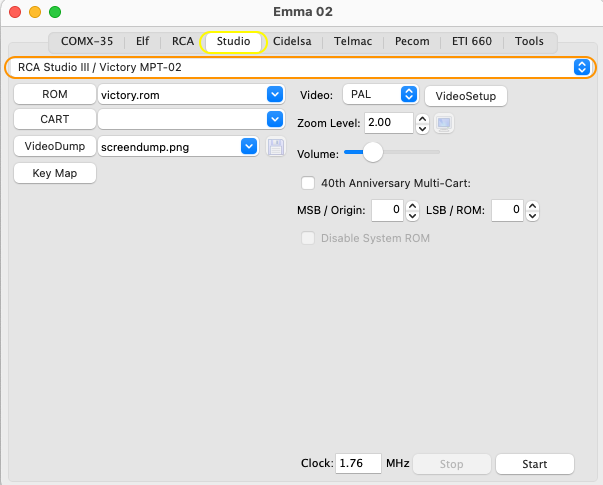This screenshot has height=485, width=603.
Task: Click the screendump.png filename field
Action: tap(169, 147)
